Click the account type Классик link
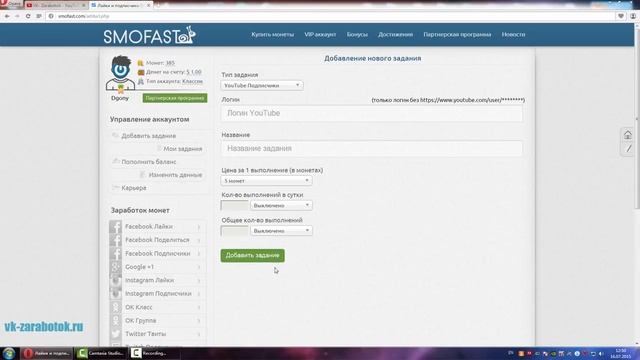Viewport: 640px width, 360px height. (x=192, y=81)
